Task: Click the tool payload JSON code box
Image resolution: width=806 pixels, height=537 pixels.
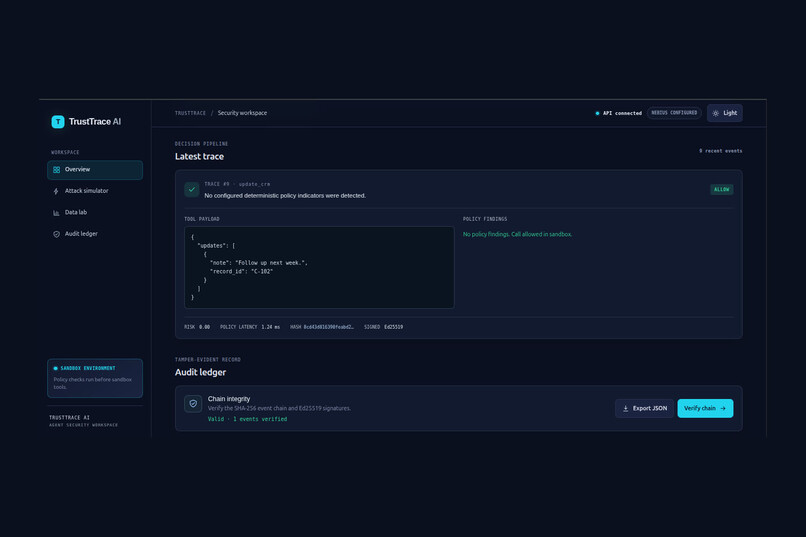Action: (319, 267)
